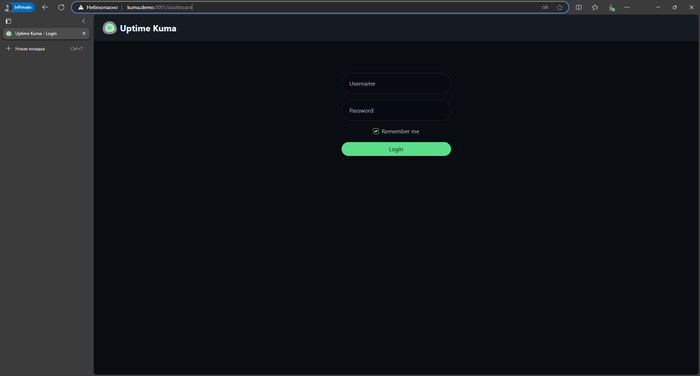Focus the Password input field
The image size is (700, 376).
(x=396, y=110)
